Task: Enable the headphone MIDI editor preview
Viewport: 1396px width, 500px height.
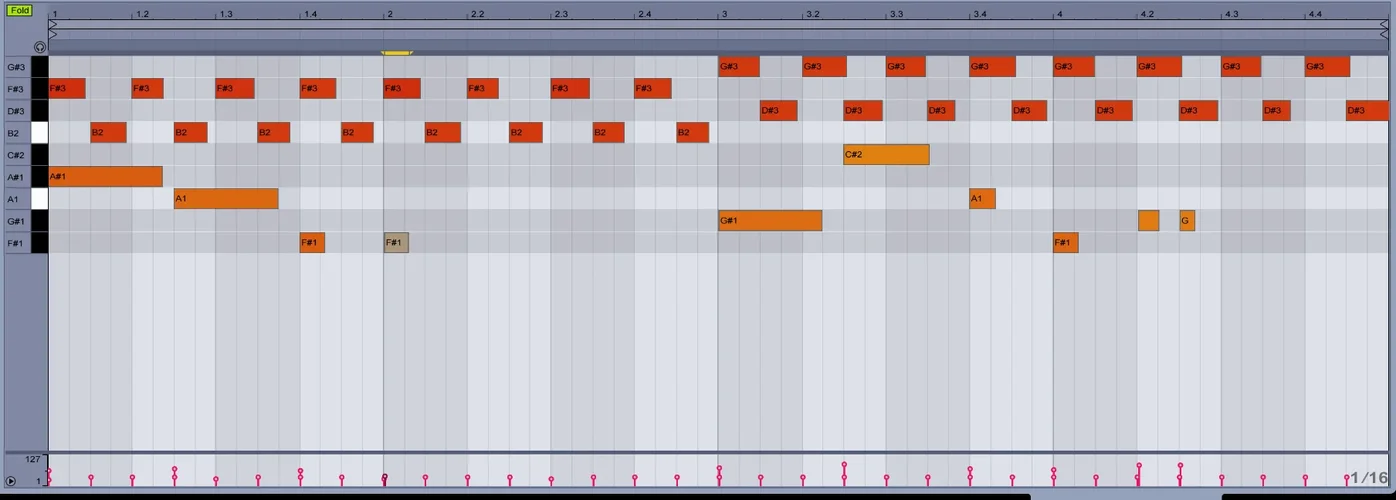Action: point(39,47)
